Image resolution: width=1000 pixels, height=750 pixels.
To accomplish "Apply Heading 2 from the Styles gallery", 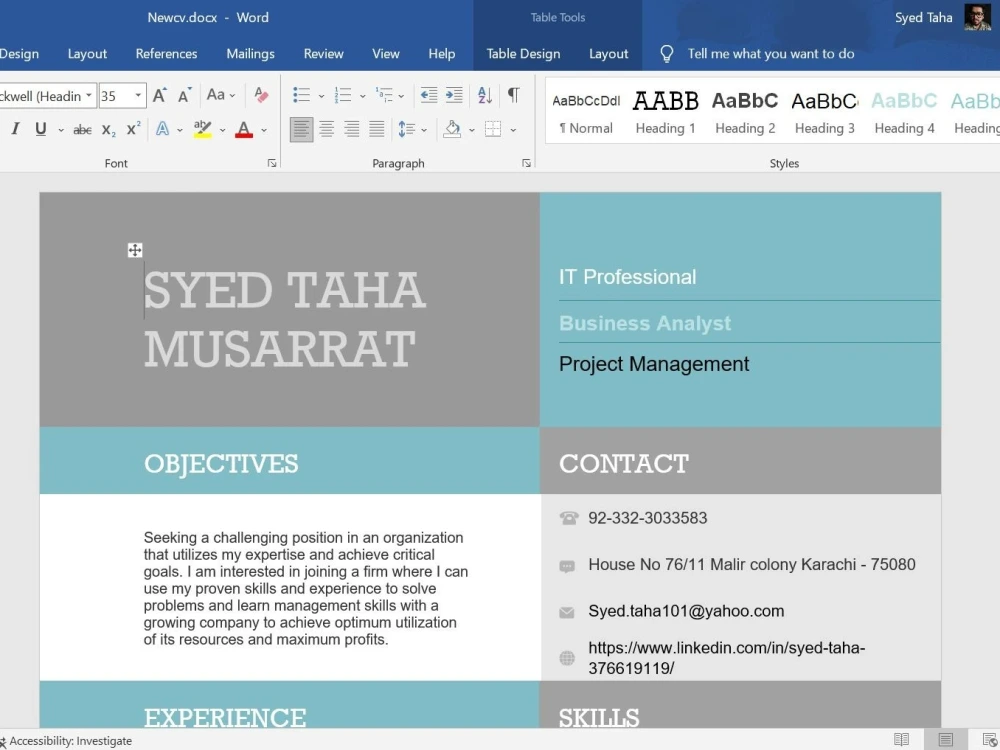I will coord(745,110).
